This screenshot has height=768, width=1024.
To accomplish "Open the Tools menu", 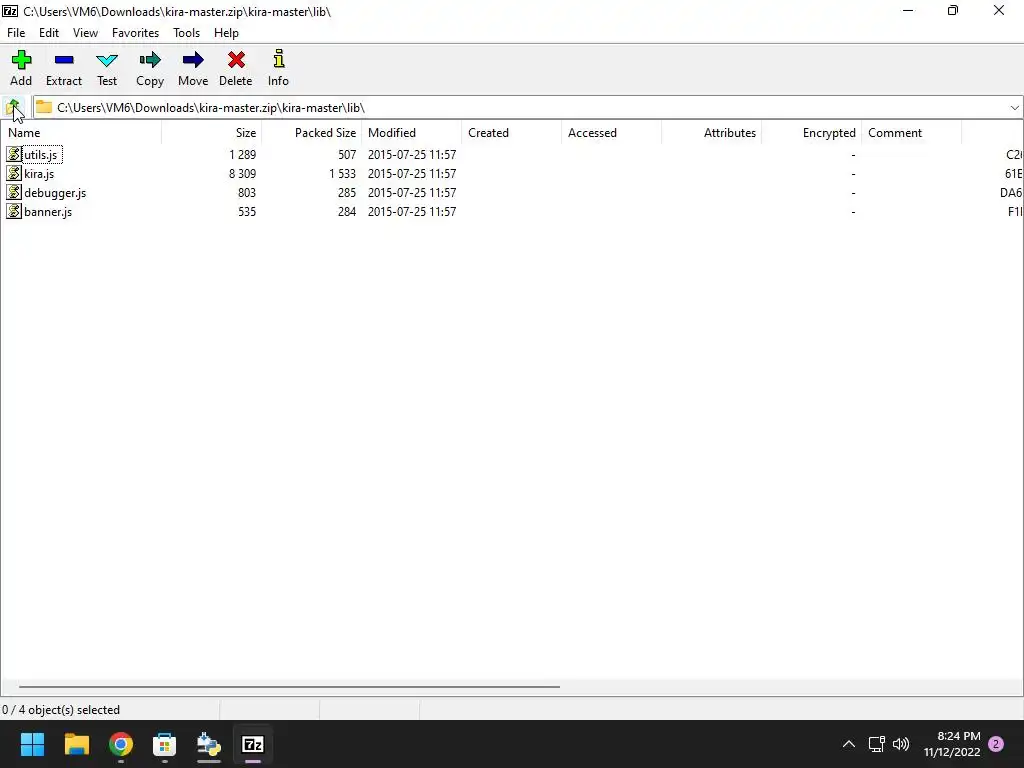I will (186, 33).
